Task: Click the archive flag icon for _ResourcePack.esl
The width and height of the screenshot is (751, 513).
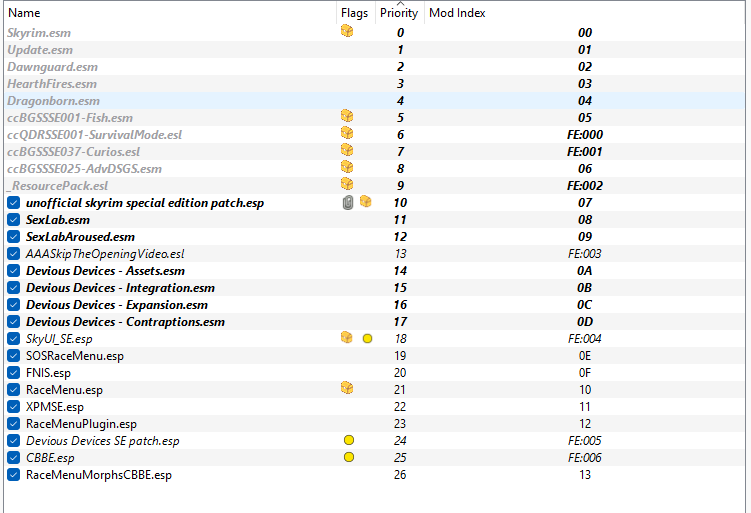Action: [x=347, y=184]
